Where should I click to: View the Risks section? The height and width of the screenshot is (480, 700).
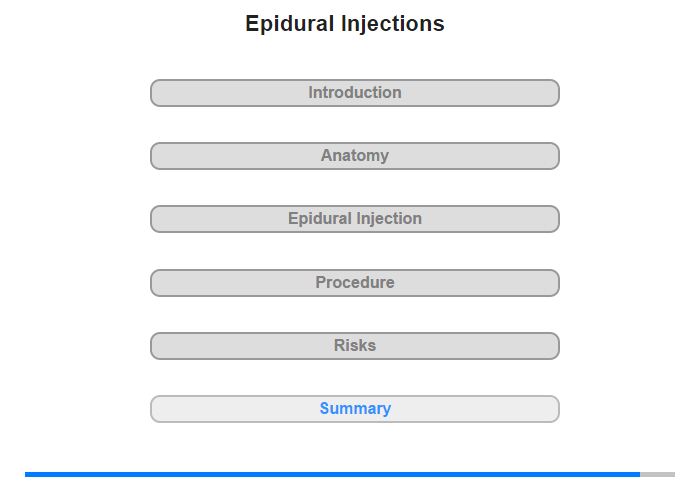coord(355,346)
